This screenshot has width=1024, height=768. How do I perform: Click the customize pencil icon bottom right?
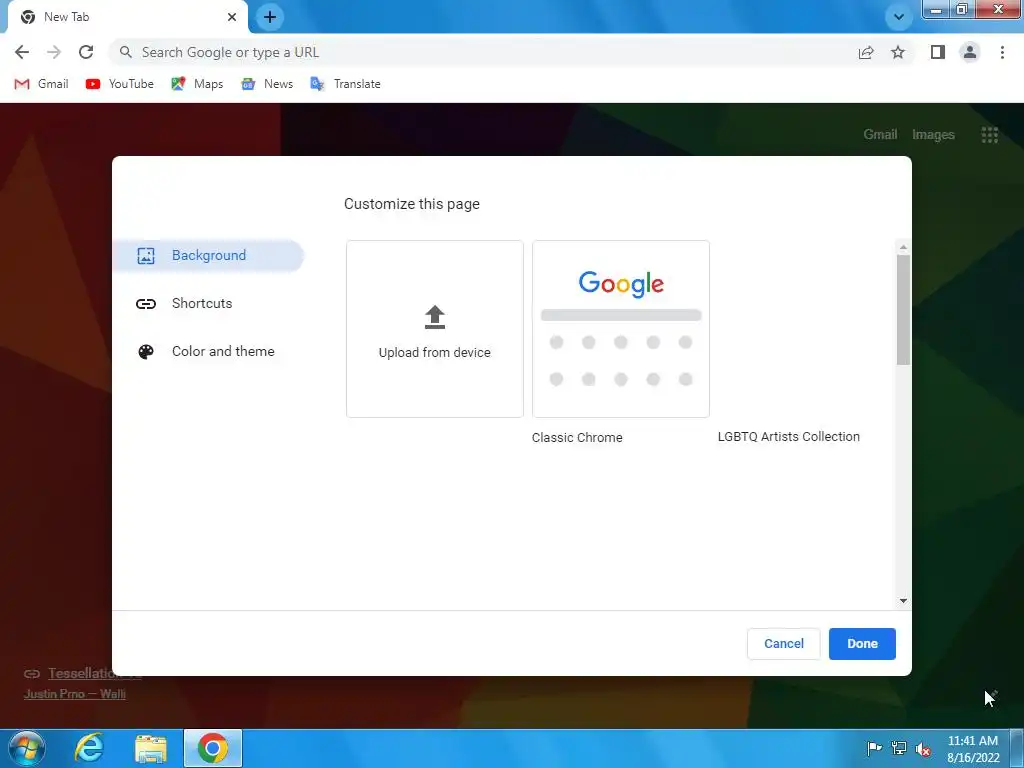pos(991,696)
